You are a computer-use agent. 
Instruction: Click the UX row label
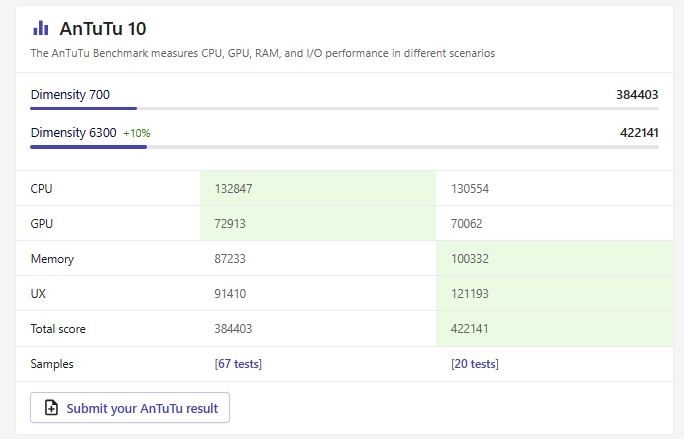pyautogui.click(x=38, y=294)
